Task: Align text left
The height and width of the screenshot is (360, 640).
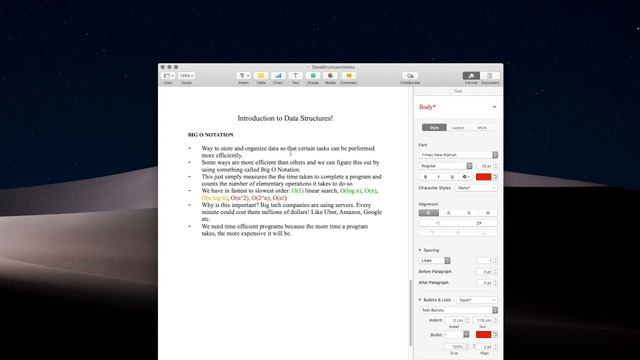Action: pyautogui.click(x=429, y=213)
